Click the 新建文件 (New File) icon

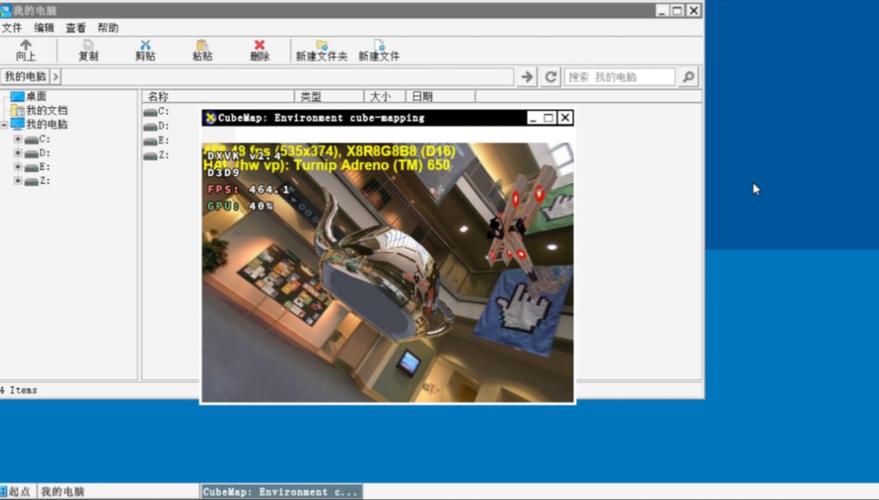pos(379,49)
